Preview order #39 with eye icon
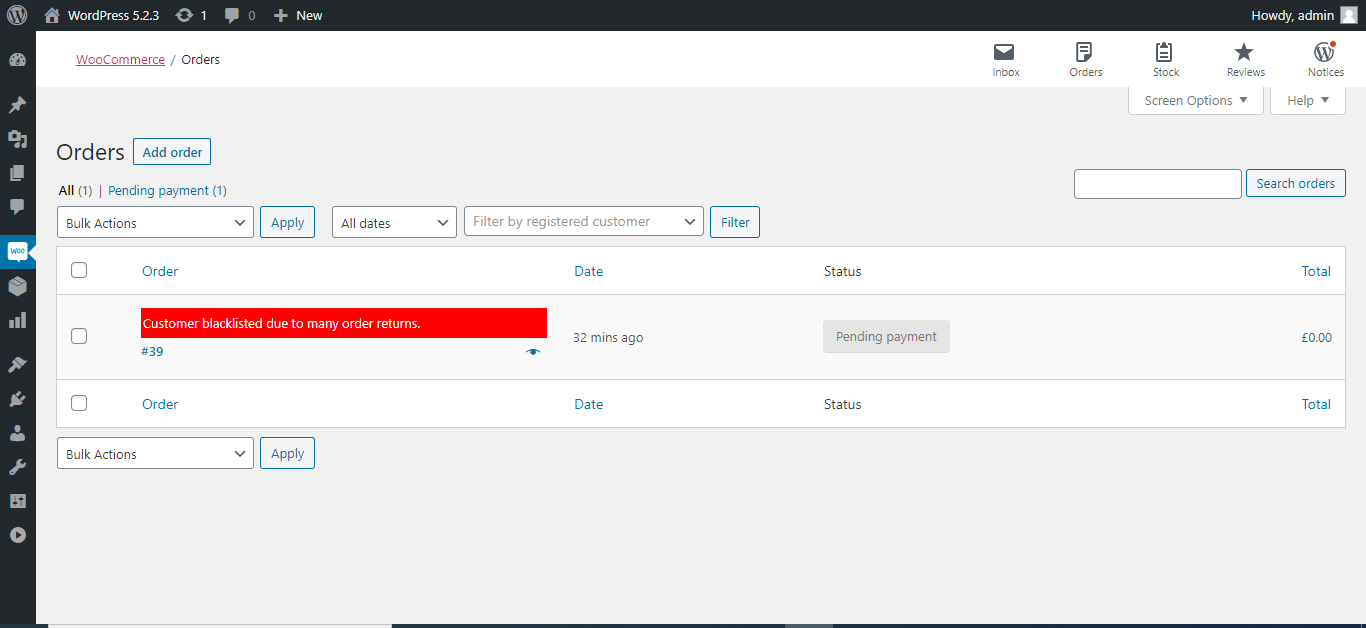This screenshot has height=628, width=1366. 533,352
